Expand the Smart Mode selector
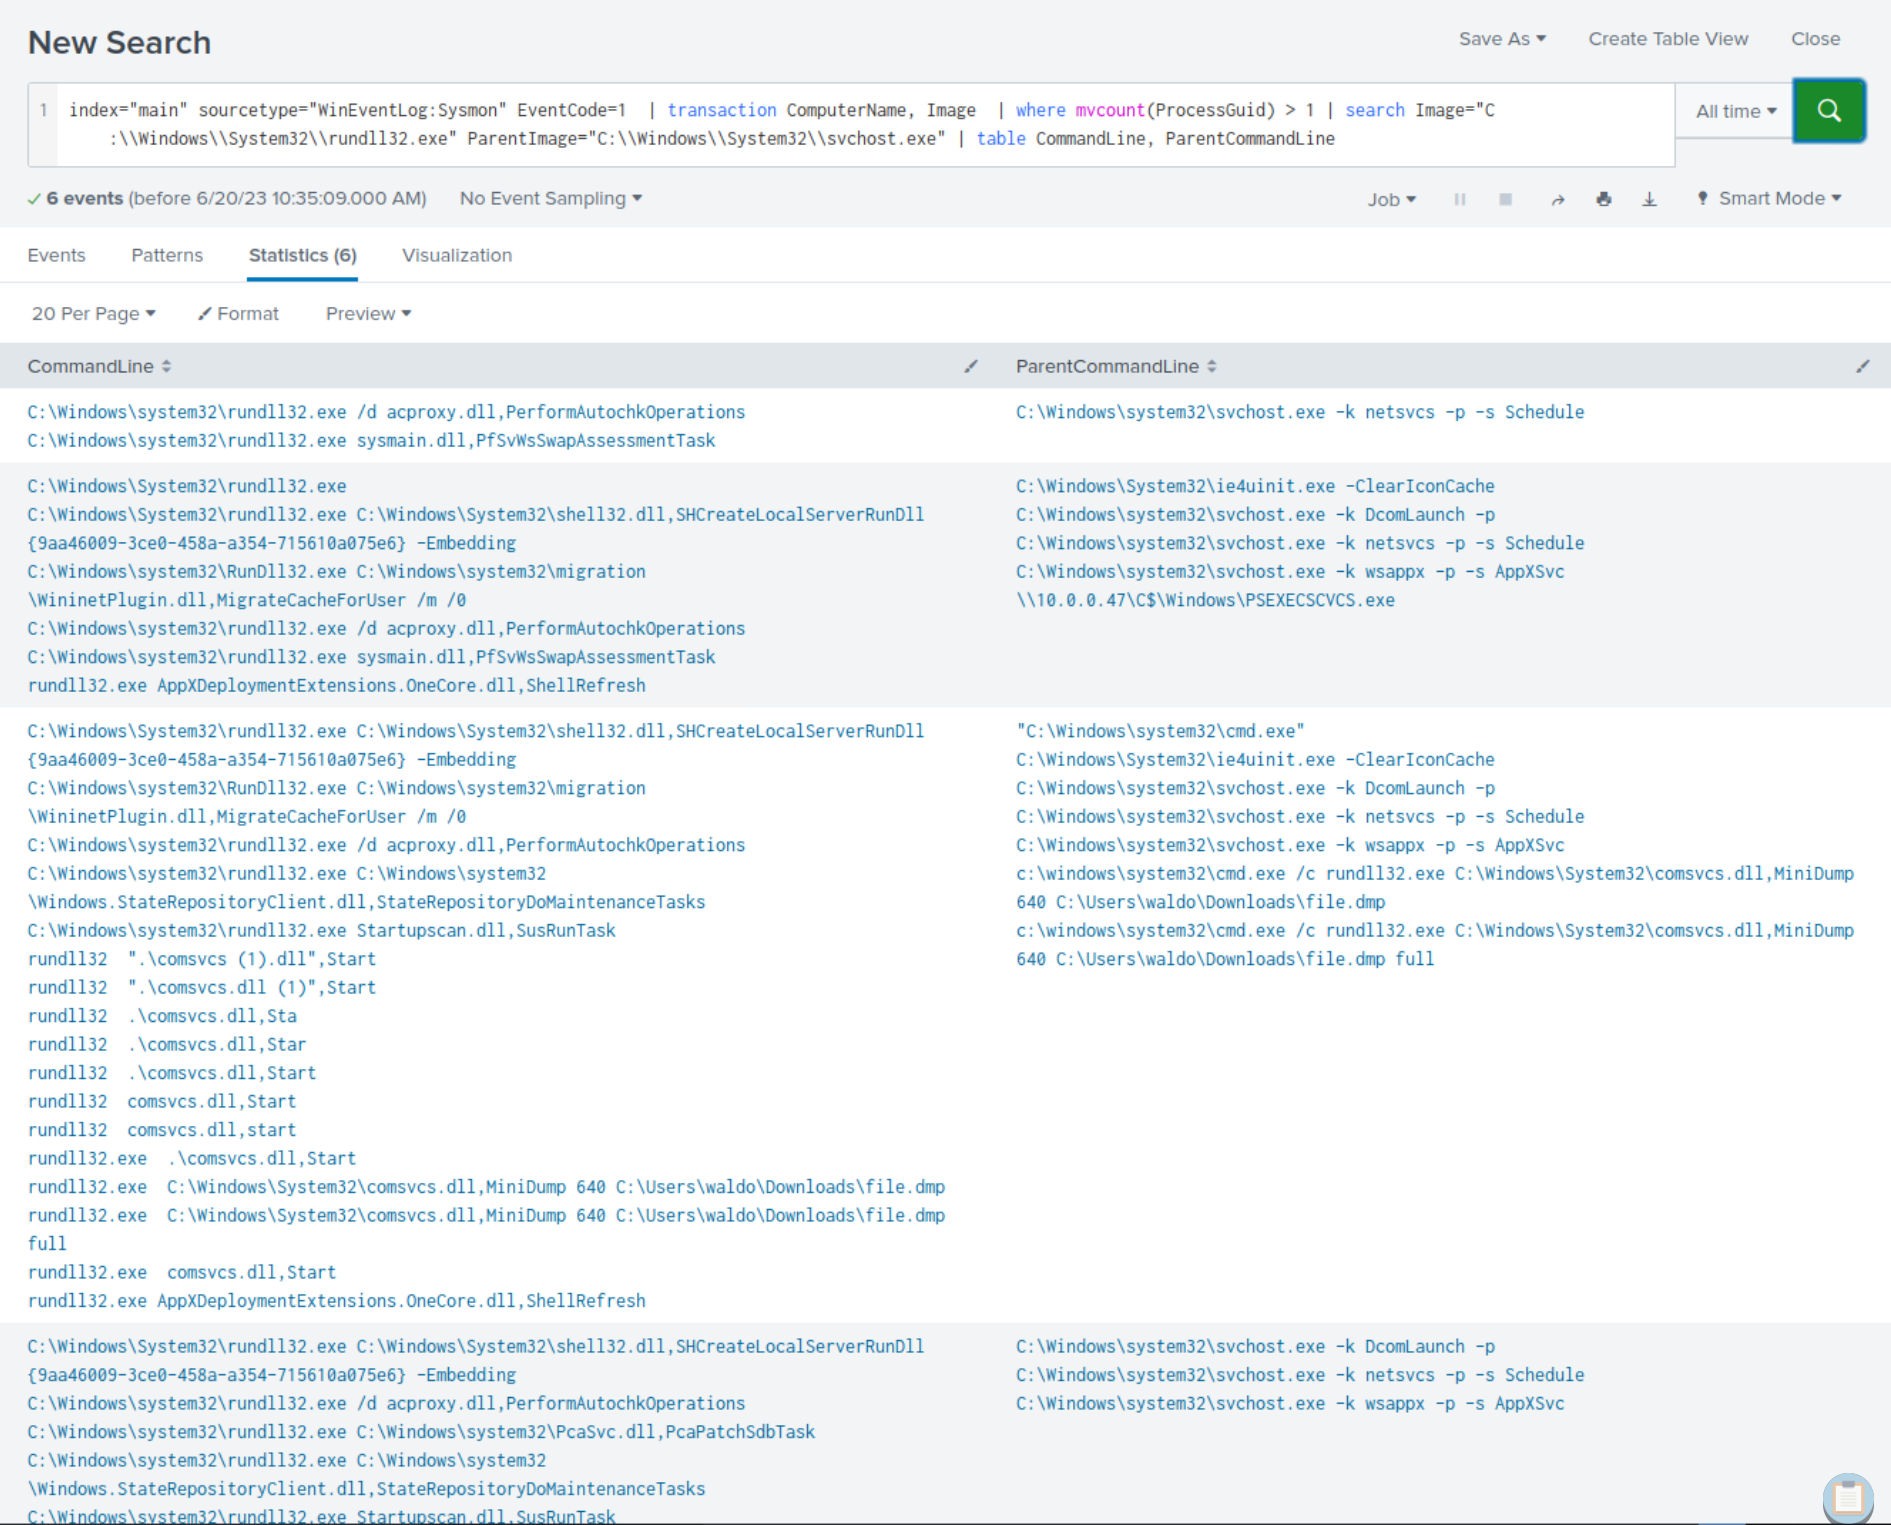The image size is (1891, 1525). (1769, 199)
